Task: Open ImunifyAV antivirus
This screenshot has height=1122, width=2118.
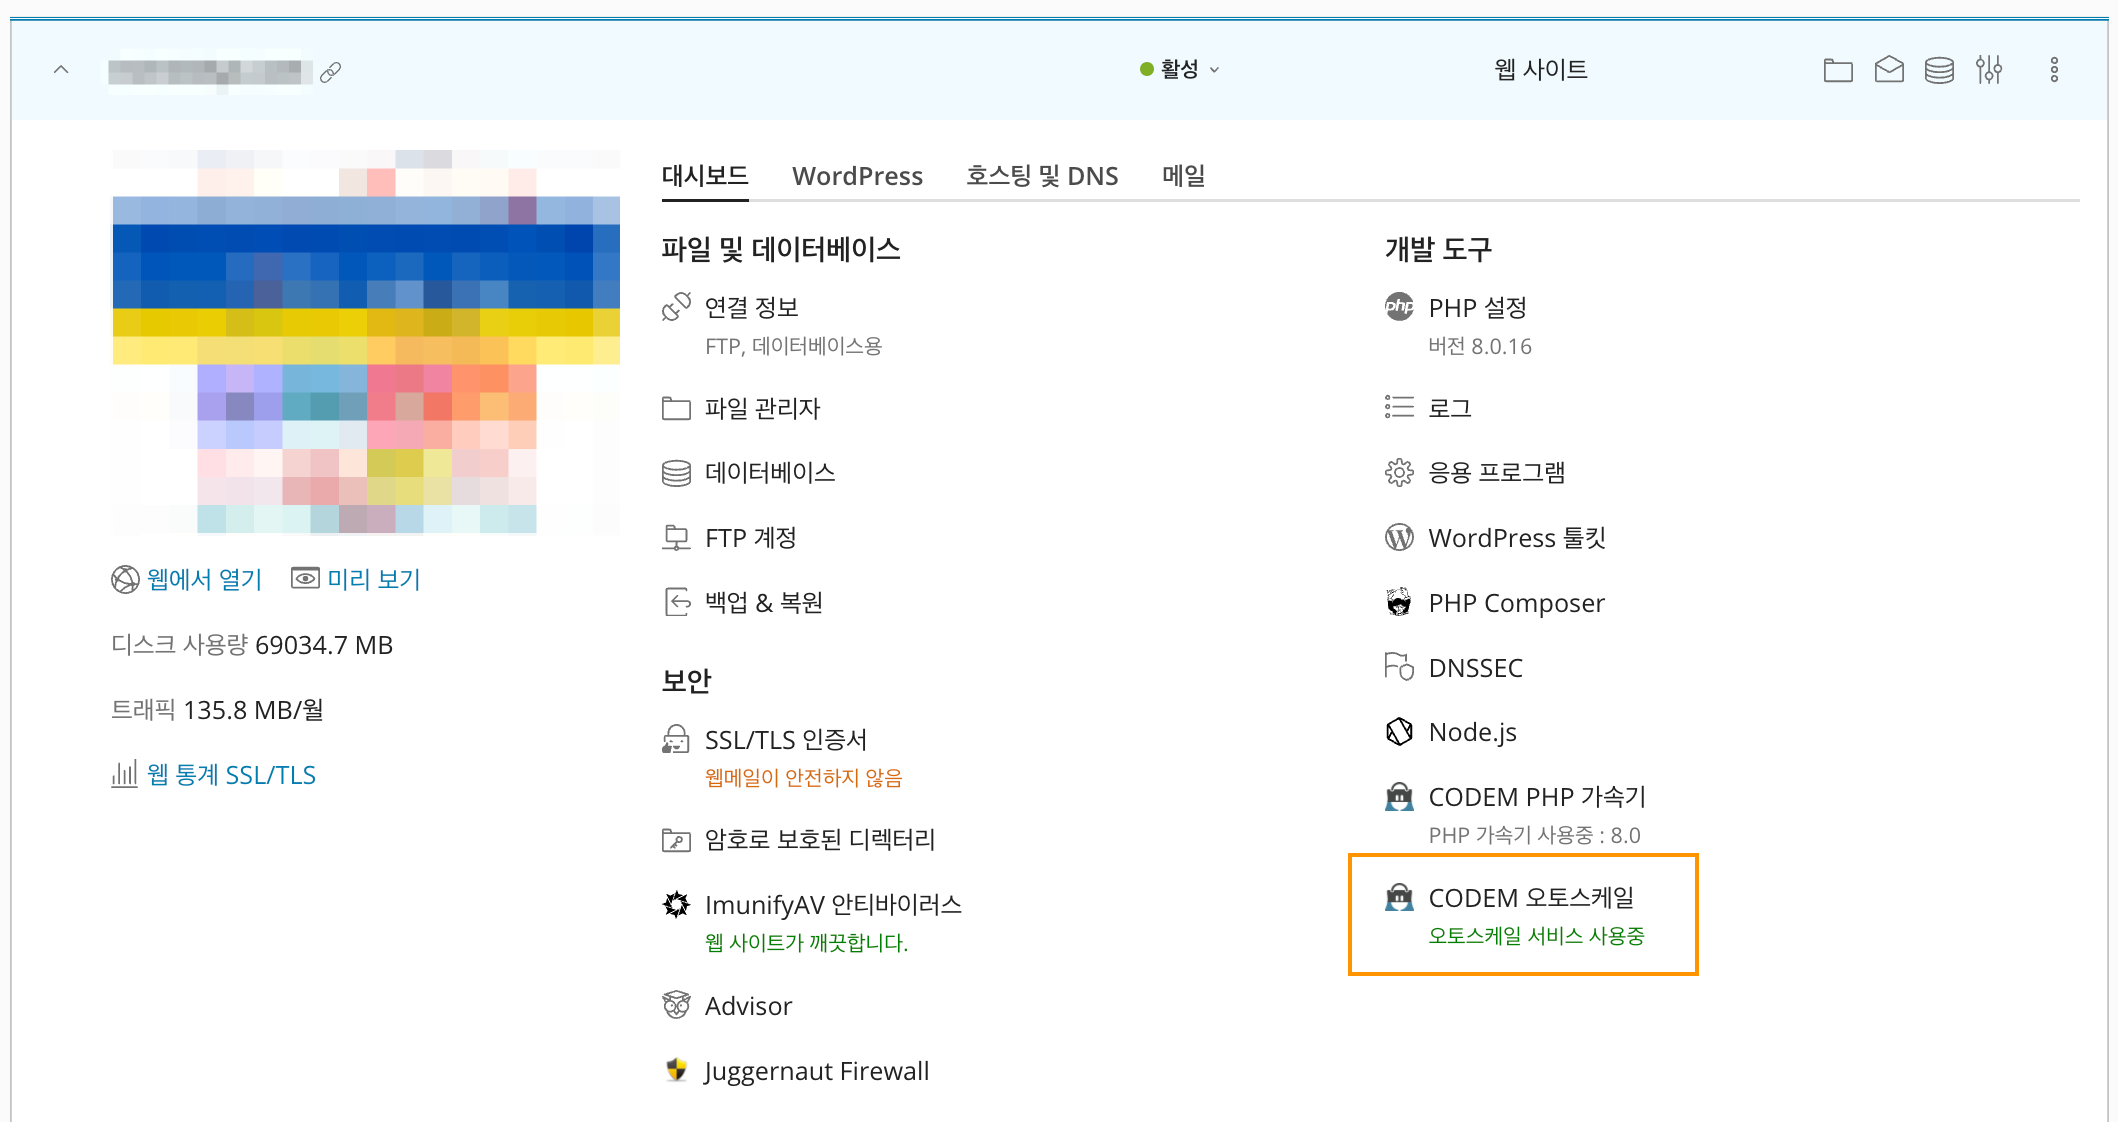Action: click(x=832, y=905)
